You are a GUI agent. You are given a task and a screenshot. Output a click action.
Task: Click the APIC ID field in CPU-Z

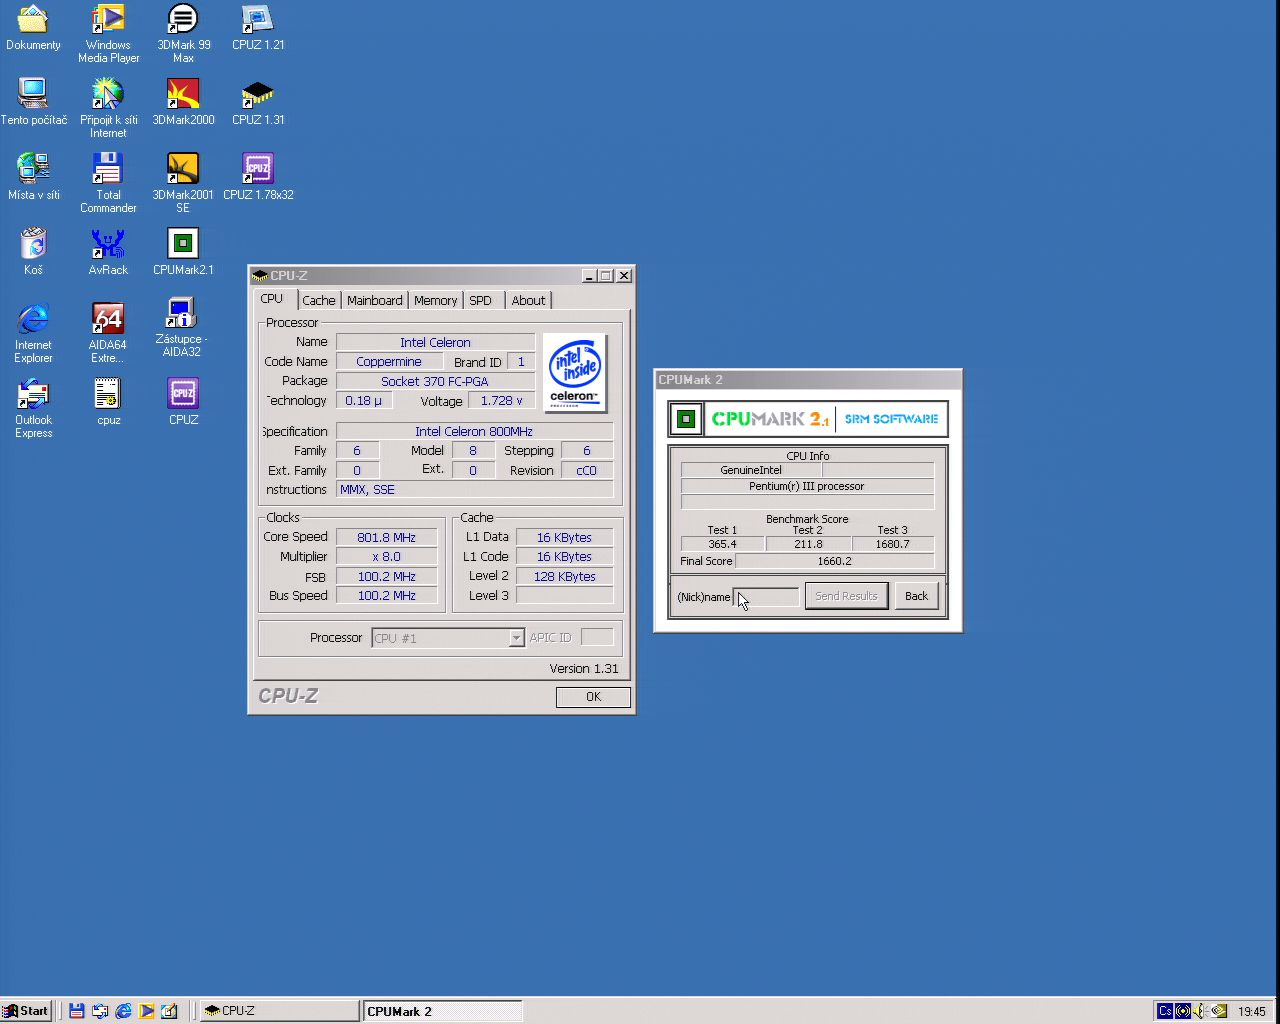pyautogui.click(x=597, y=638)
